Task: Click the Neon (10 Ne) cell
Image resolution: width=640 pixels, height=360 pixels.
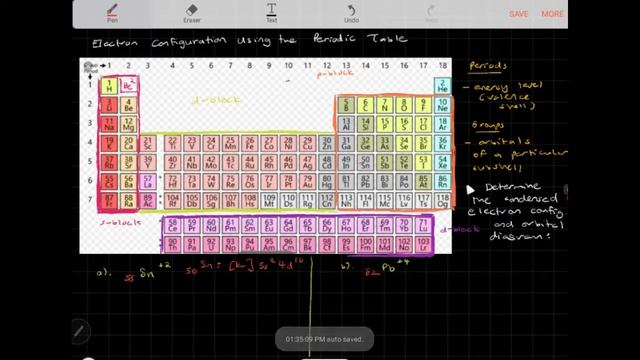Action: (442, 105)
